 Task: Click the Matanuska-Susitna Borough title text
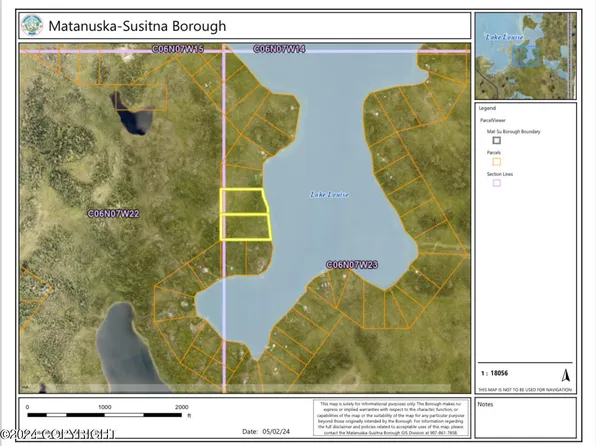pos(137,26)
